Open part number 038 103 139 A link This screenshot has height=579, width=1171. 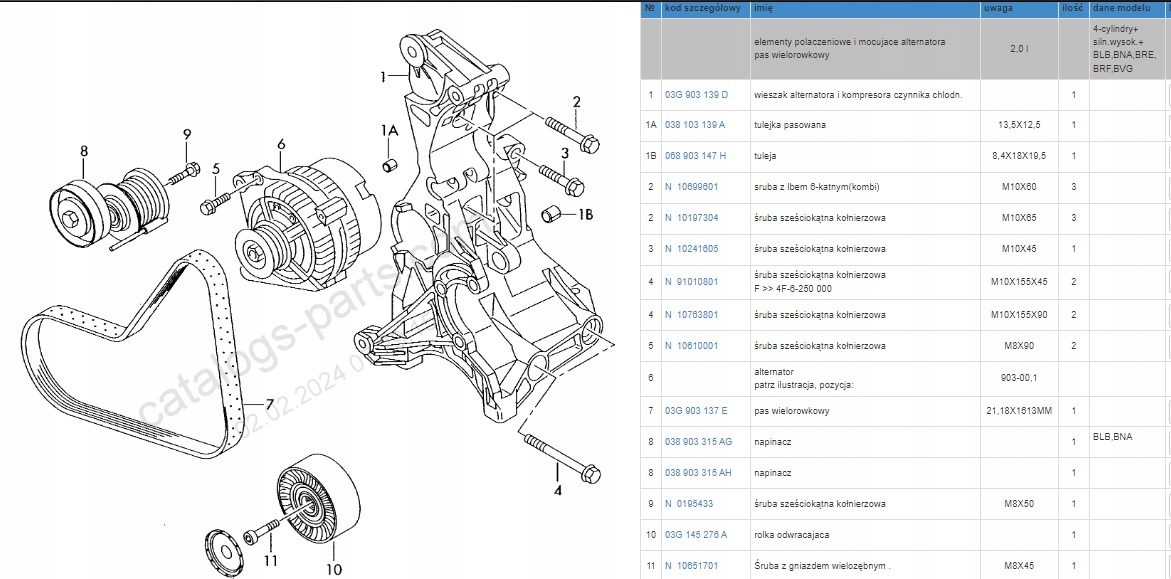click(695, 125)
